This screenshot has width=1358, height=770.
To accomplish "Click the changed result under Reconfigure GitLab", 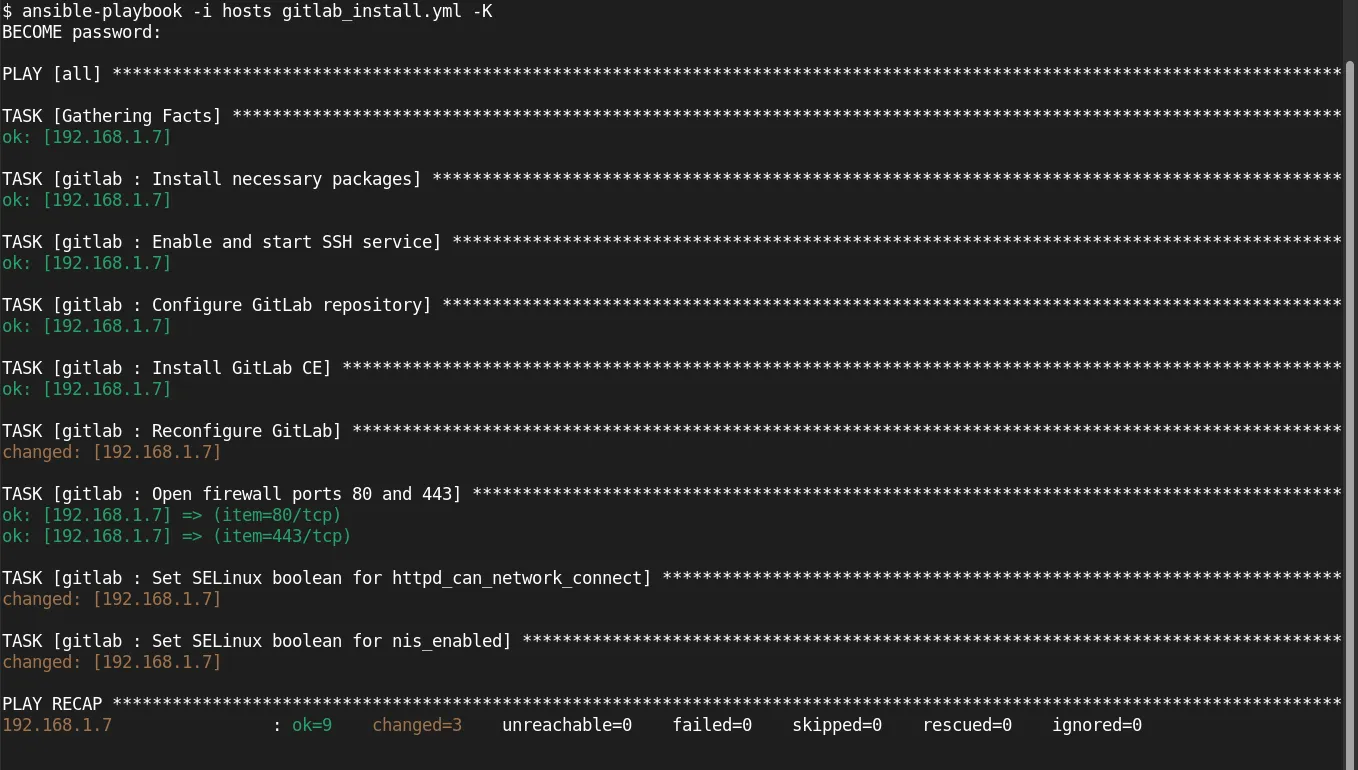I will [x=112, y=452].
